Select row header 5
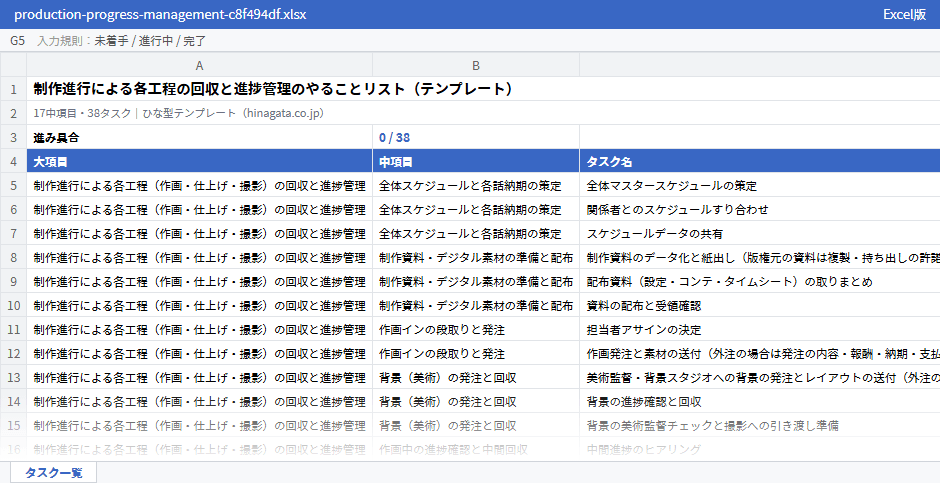This screenshot has width=940, height=483. (13, 186)
